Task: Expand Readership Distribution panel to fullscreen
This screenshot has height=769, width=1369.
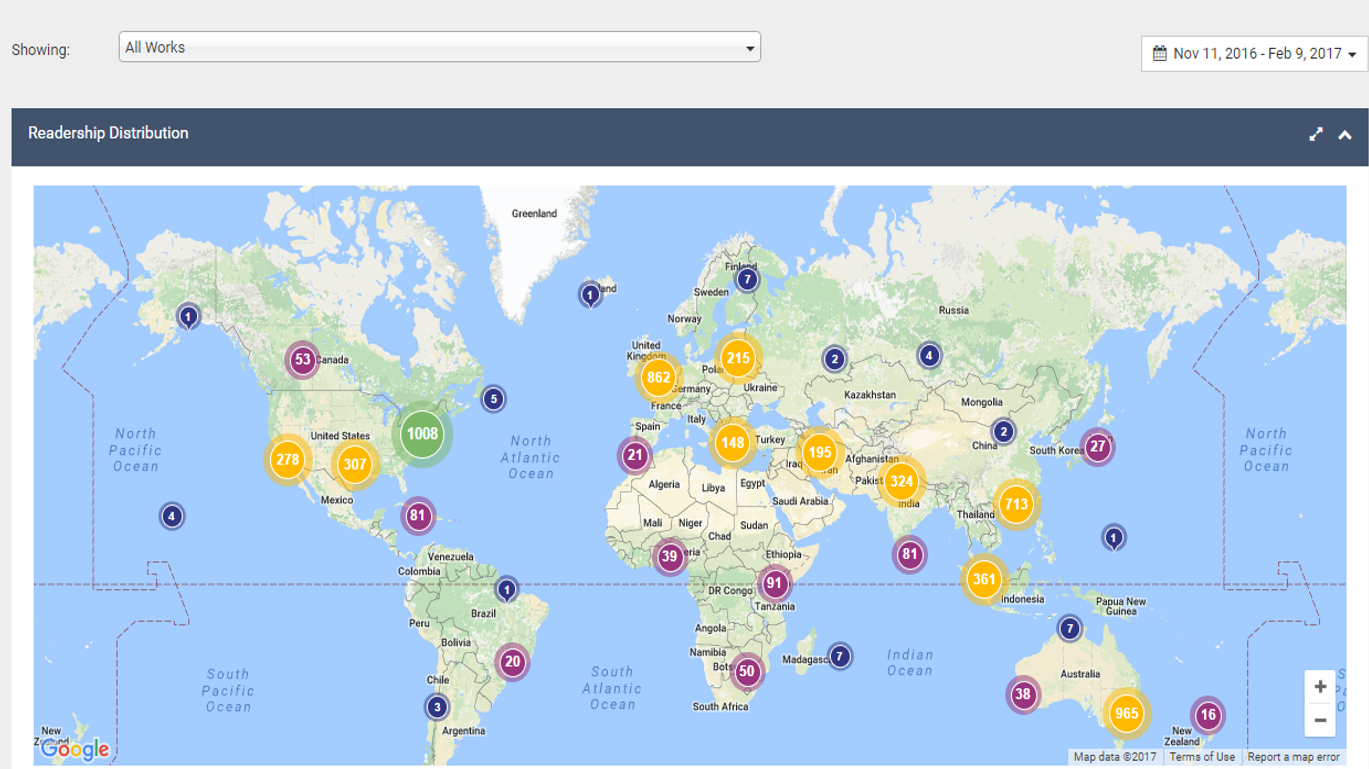Action: tap(1317, 134)
